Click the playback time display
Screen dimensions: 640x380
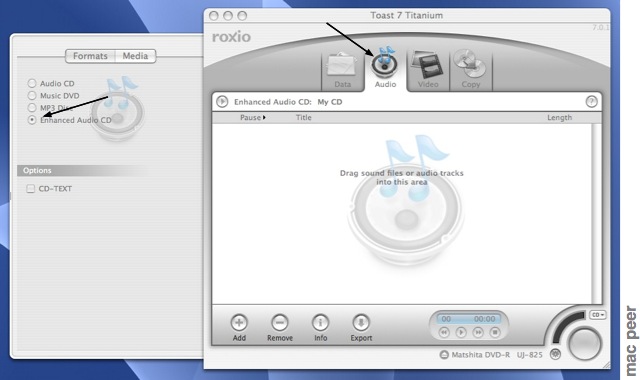point(469,319)
